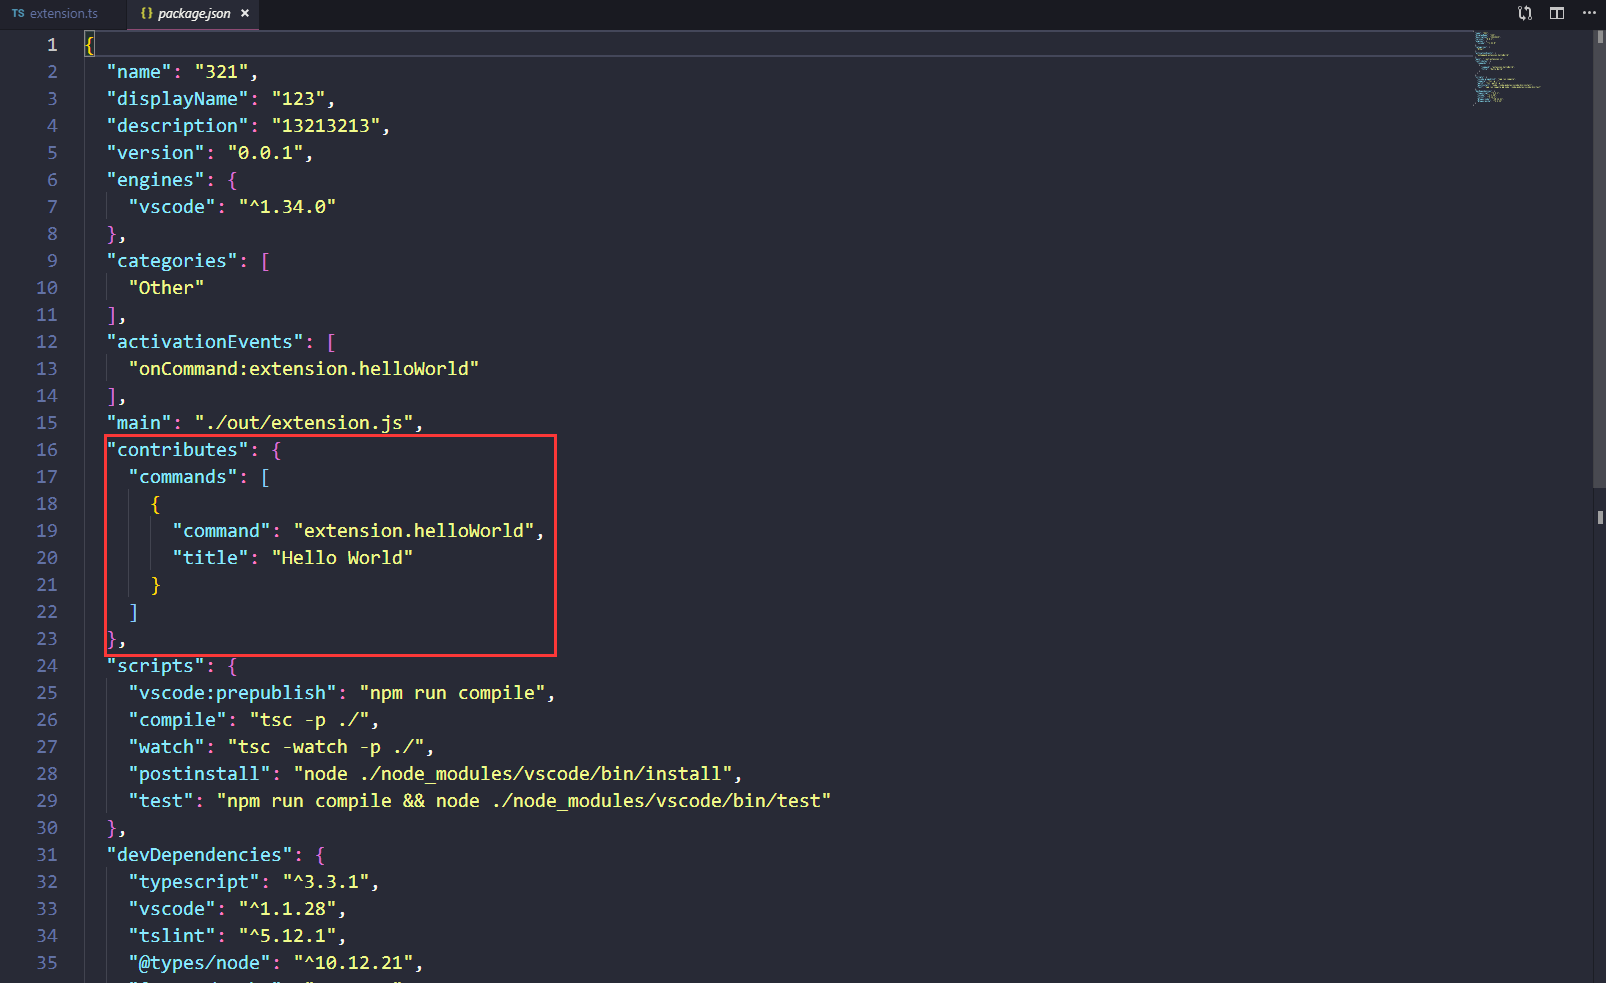This screenshot has width=1606, height=983.
Task: Close the package.json tab
Action: [x=245, y=13]
